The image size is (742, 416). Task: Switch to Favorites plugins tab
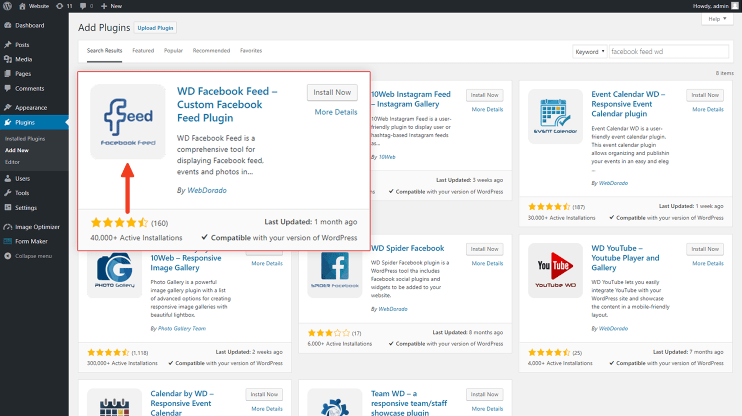[x=251, y=51]
